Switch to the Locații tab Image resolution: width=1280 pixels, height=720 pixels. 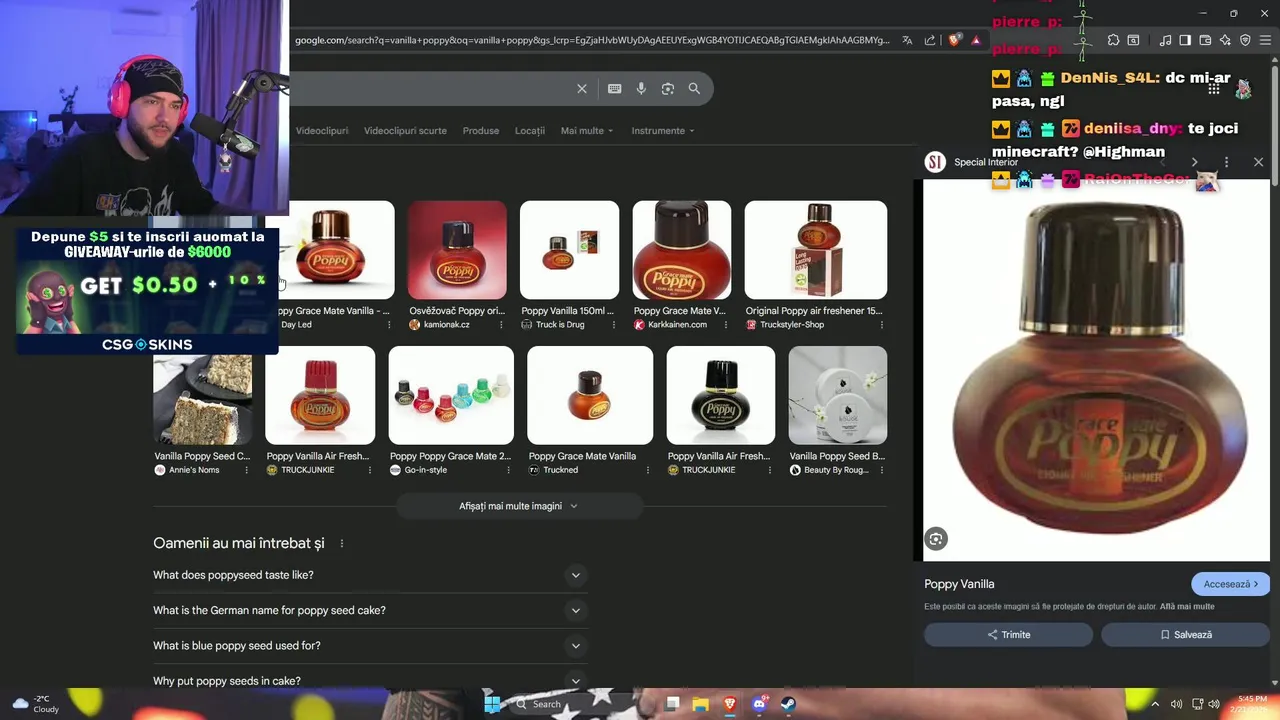pyautogui.click(x=530, y=131)
